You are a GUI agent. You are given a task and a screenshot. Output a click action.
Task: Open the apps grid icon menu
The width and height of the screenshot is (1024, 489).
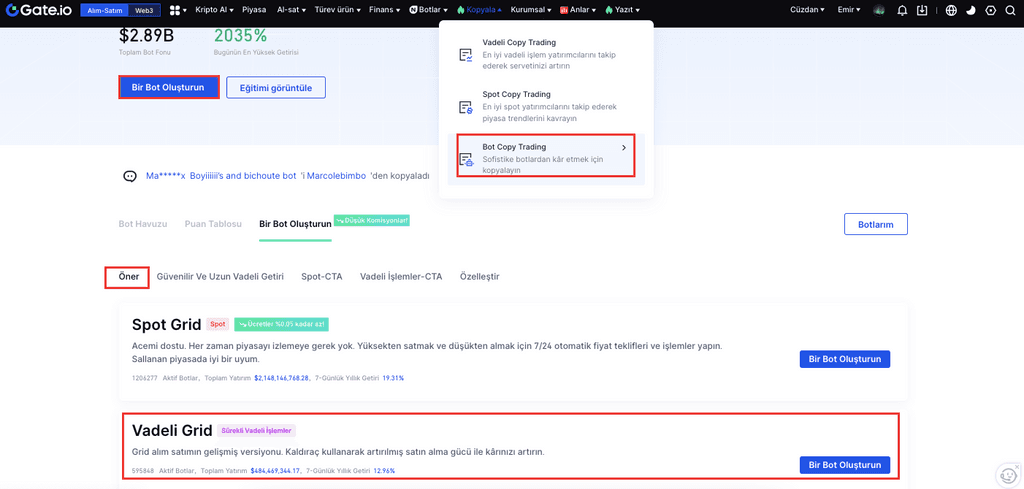coord(175,10)
